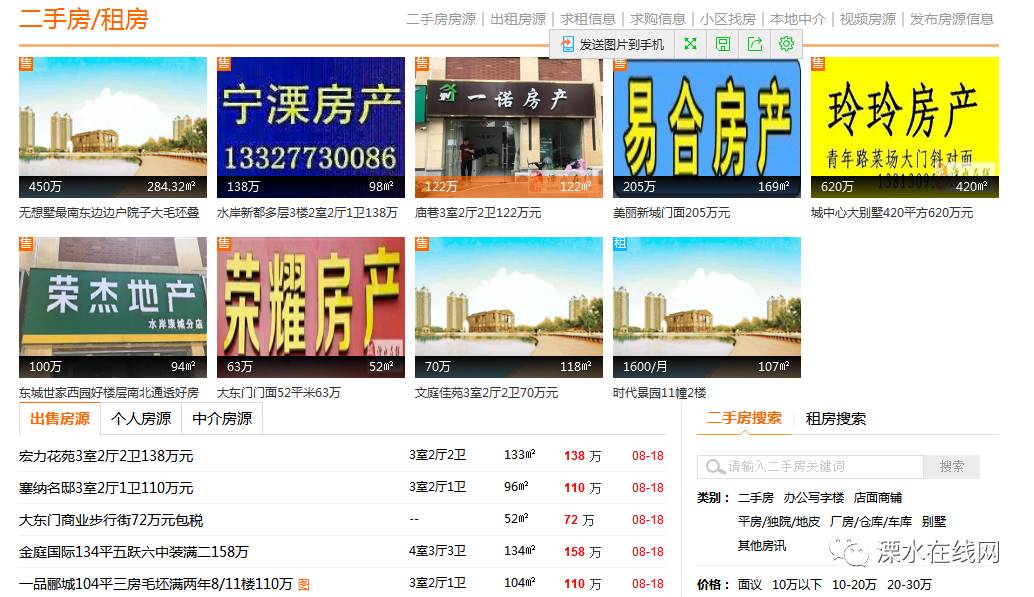The image size is (1034, 597).
Task: Switch to 租房搜索 tab
Action: (x=836, y=419)
